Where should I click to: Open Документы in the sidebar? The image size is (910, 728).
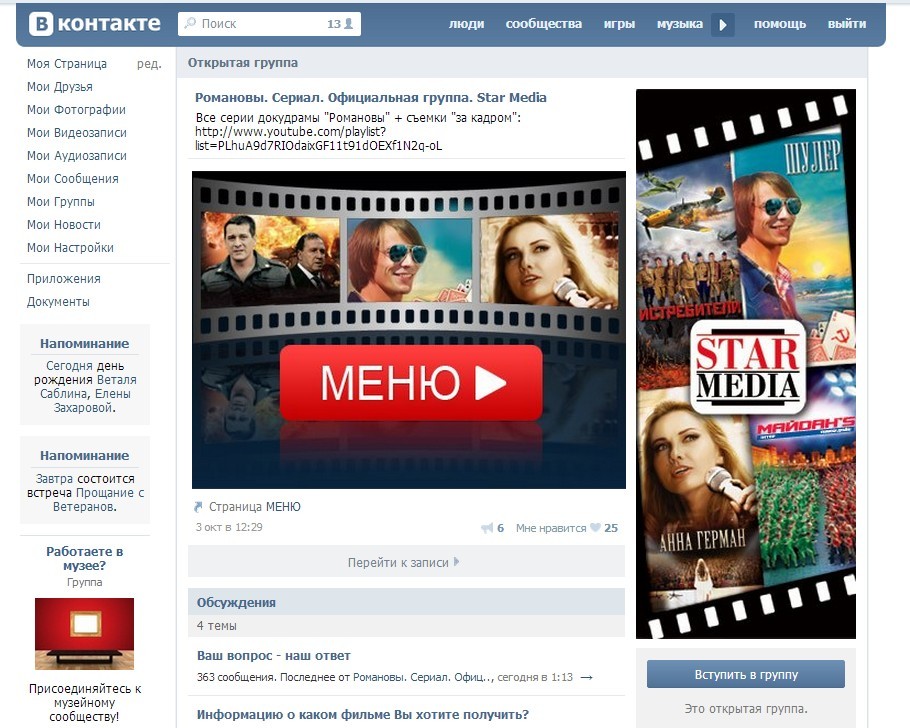58,302
